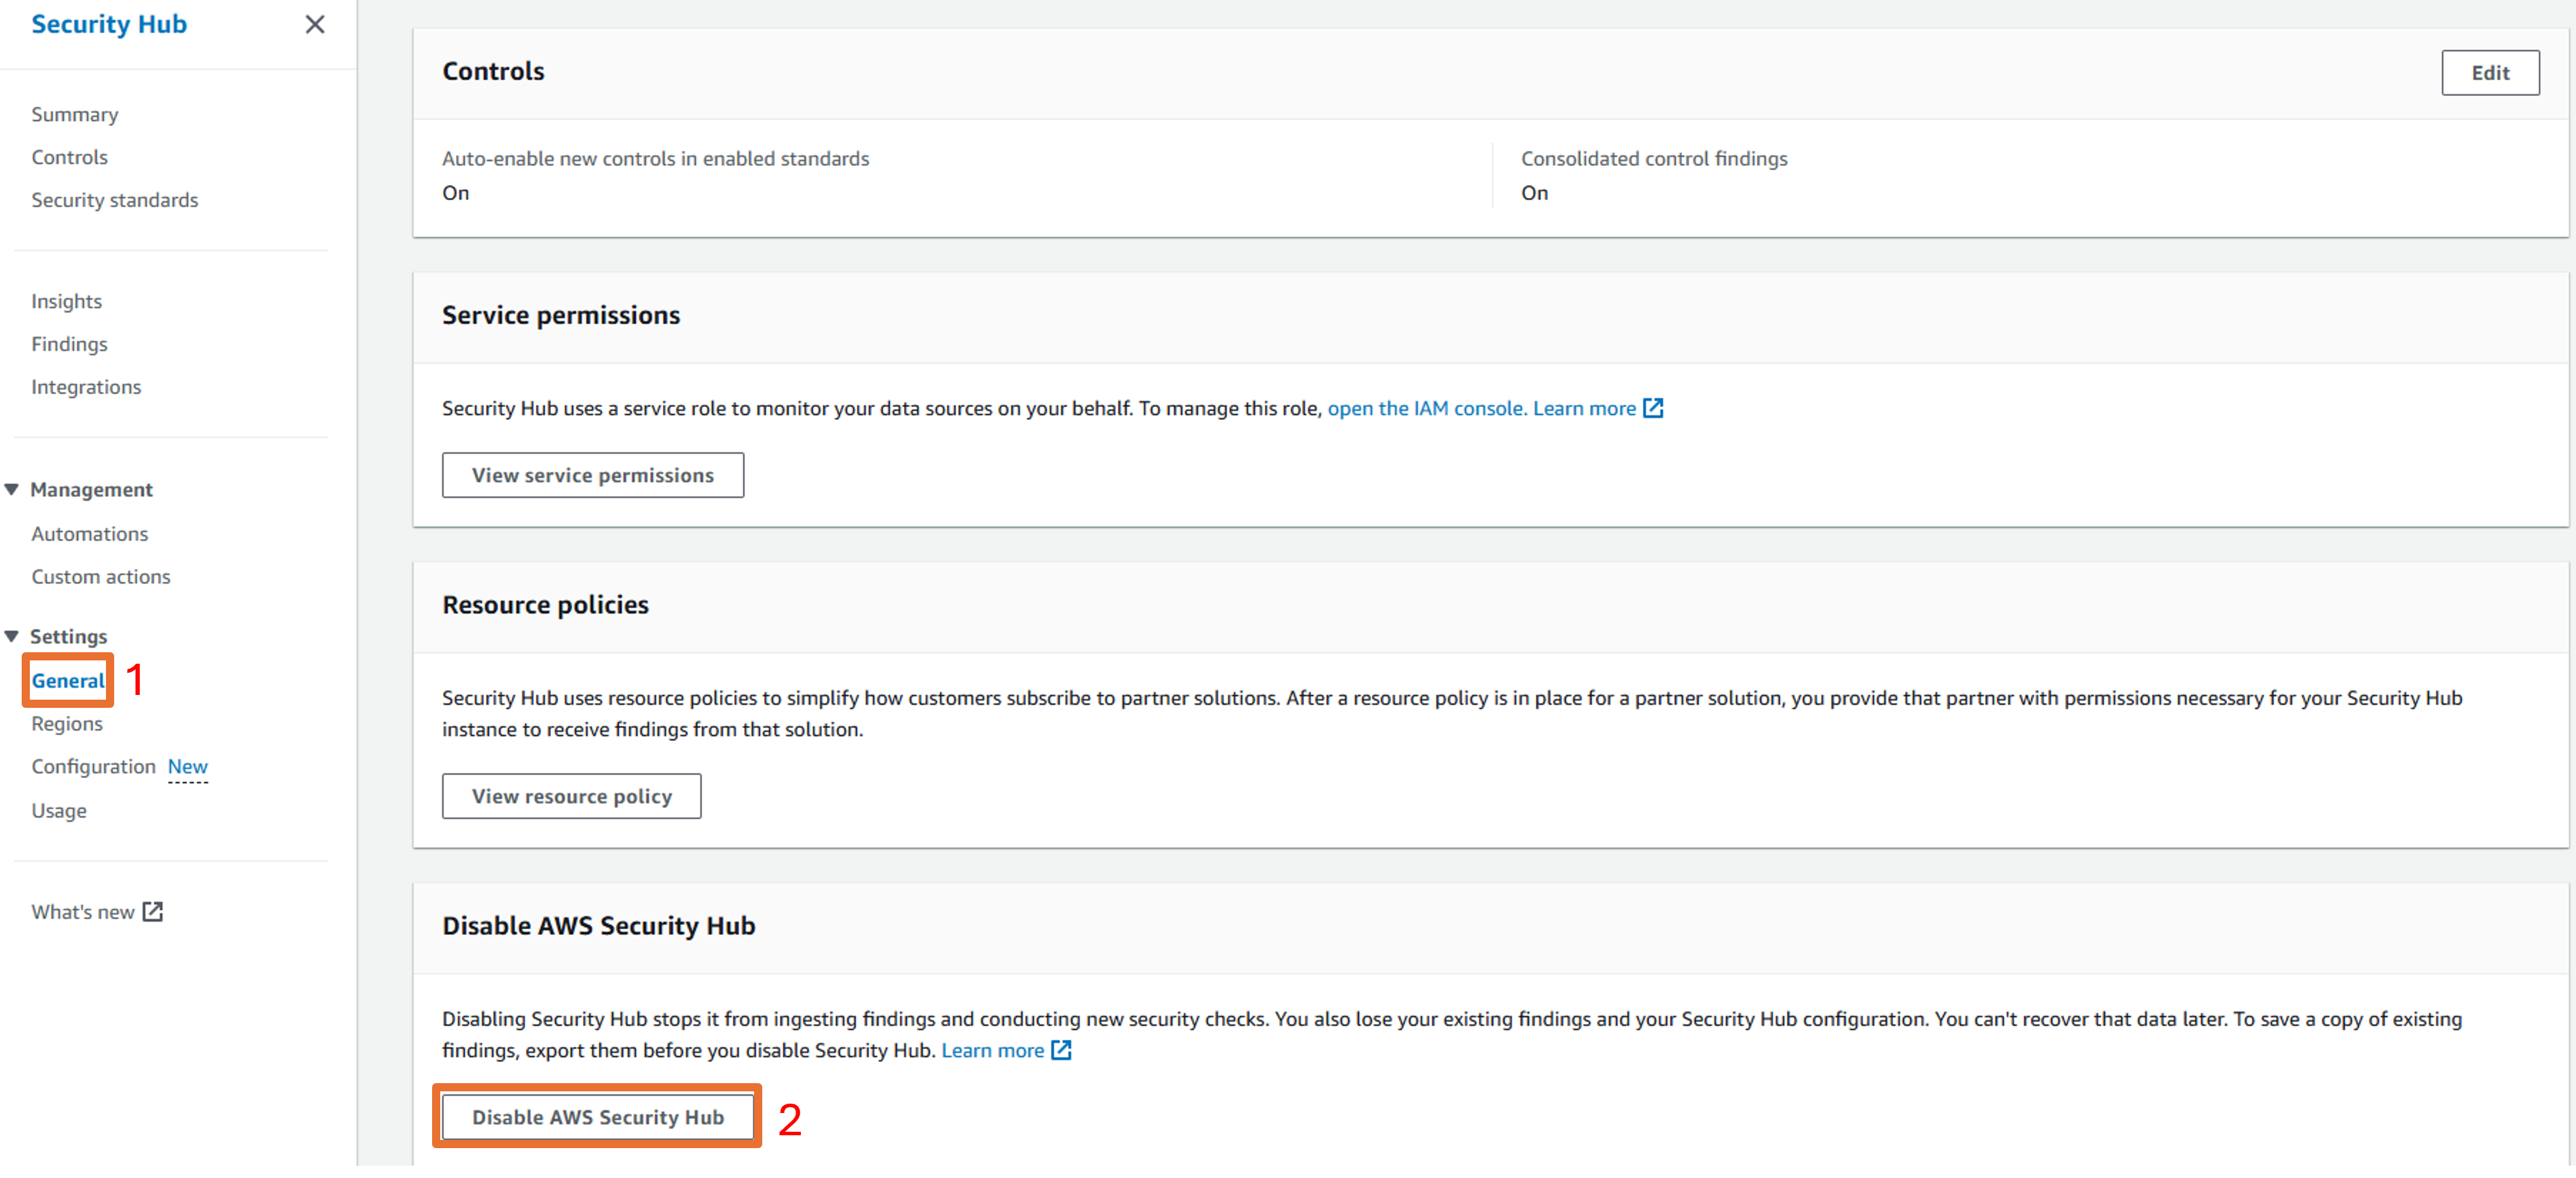Open Security standards page

pyautogui.click(x=115, y=200)
